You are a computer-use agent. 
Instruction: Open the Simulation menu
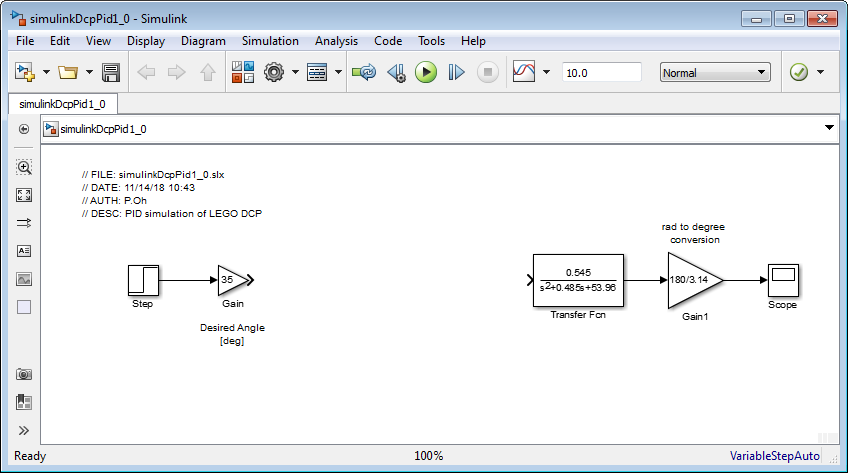270,41
